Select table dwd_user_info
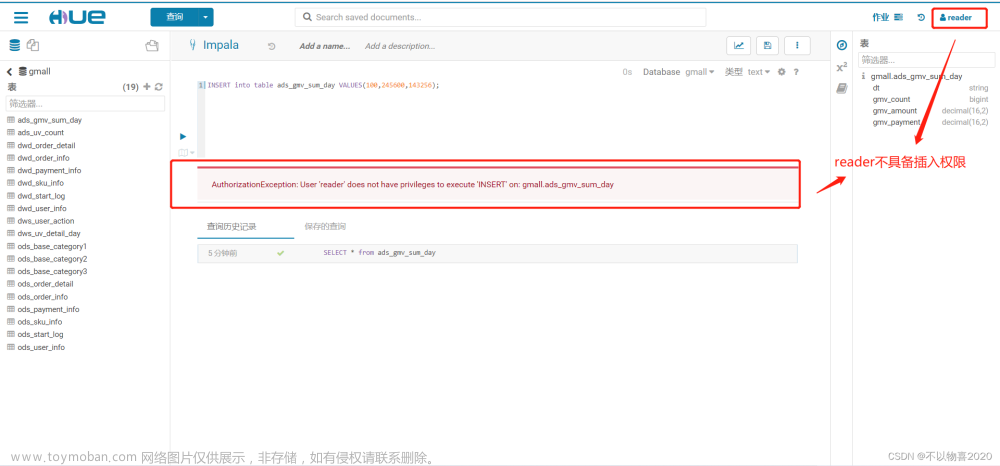The height and width of the screenshot is (466, 1000). [42, 208]
